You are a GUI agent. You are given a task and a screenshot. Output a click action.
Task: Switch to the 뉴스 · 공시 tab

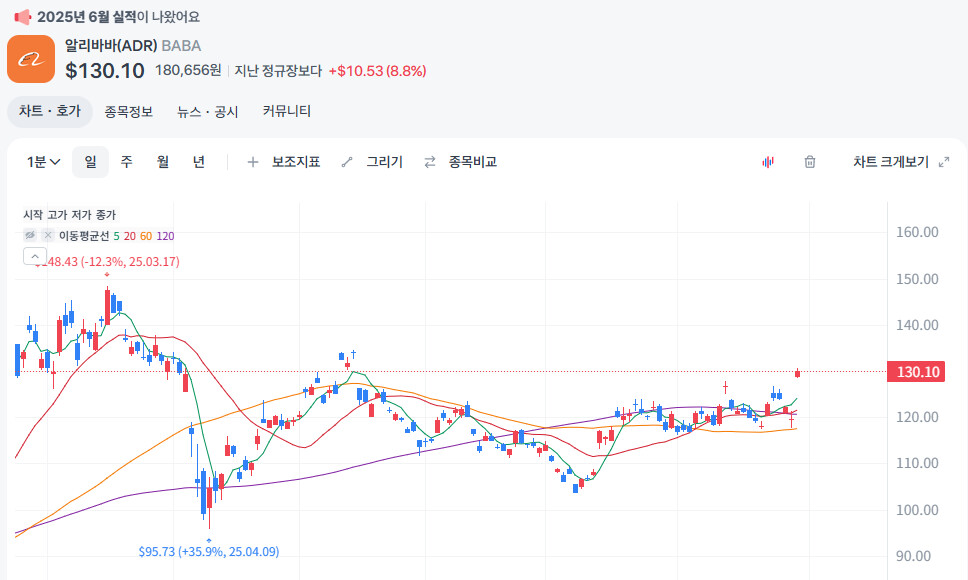coord(208,111)
